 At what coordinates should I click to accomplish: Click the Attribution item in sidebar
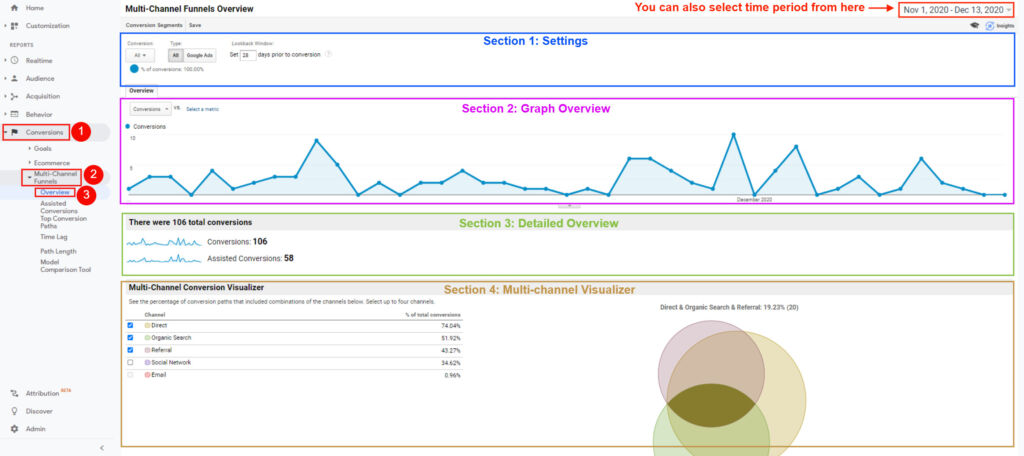[x=42, y=393]
